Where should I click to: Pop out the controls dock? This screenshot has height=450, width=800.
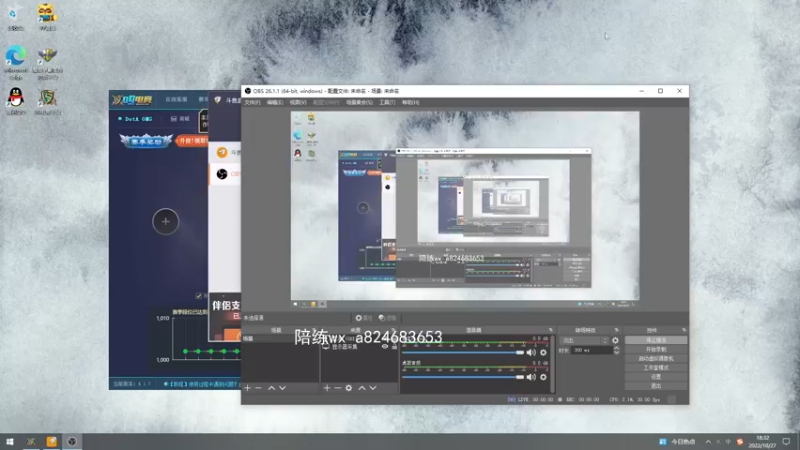point(684,330)
